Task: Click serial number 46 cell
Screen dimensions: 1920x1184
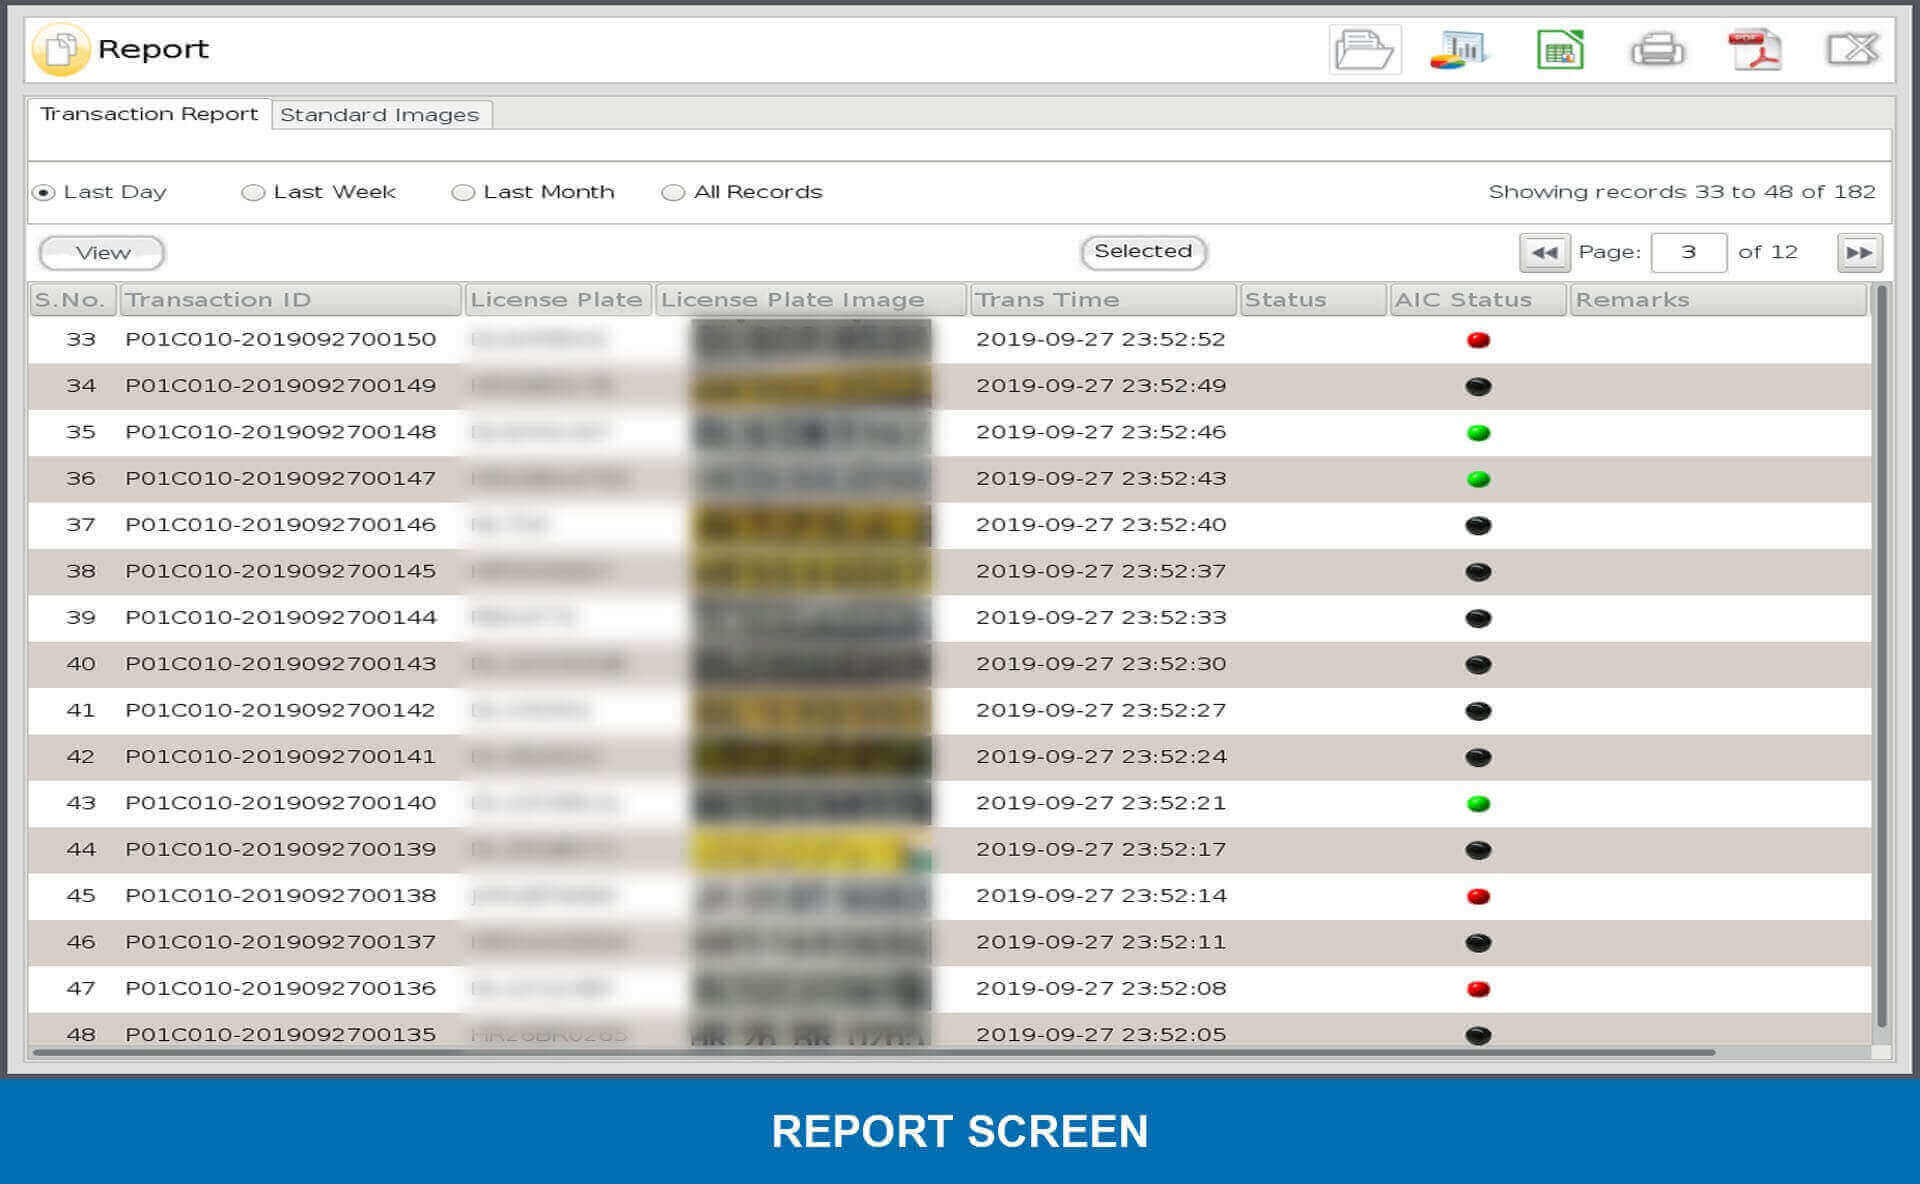Action: tap(81, 942)
